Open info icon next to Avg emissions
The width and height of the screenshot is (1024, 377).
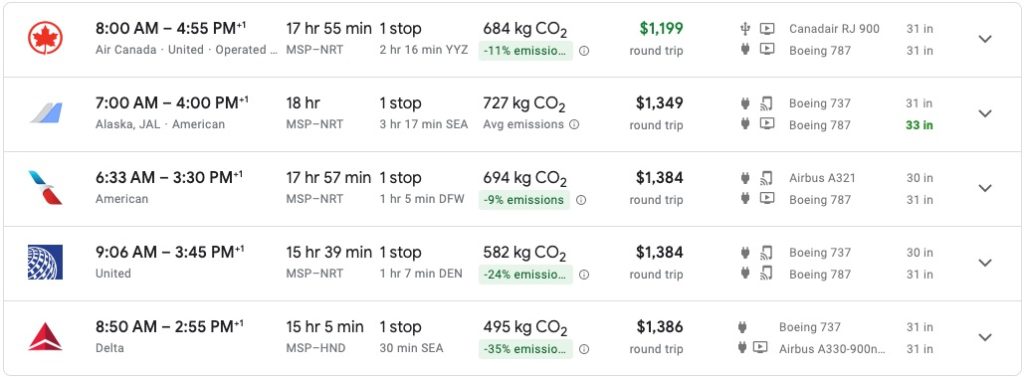point(573,124)
